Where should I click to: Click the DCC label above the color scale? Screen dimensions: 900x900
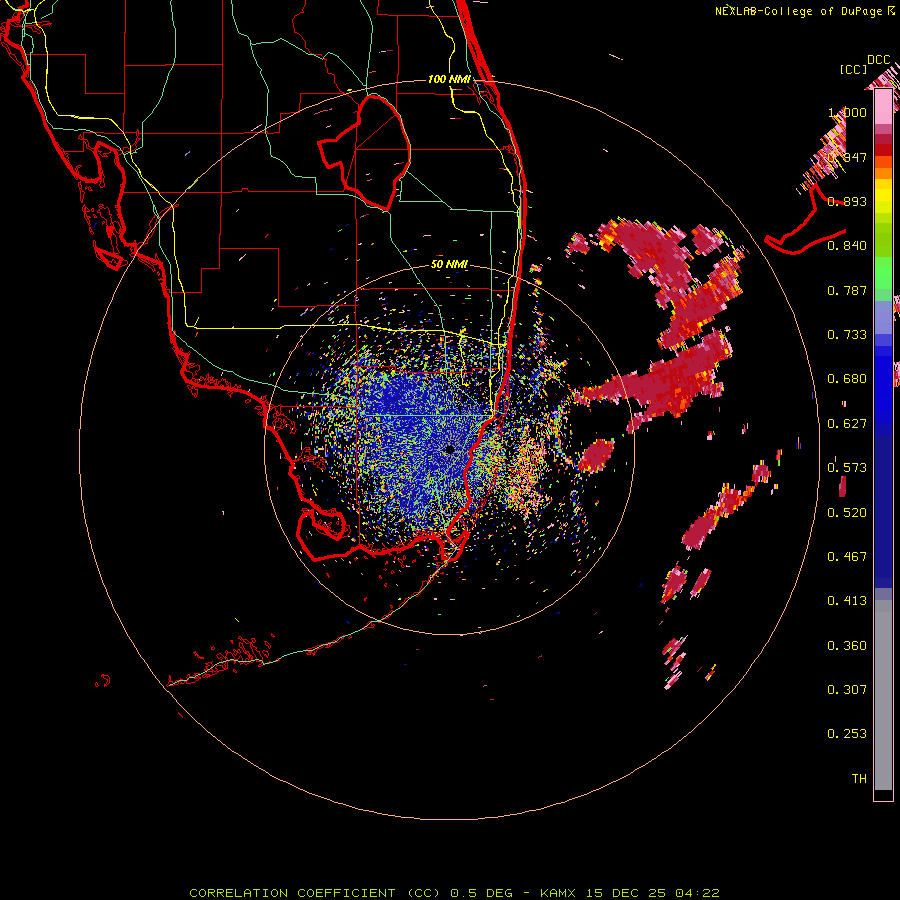pos(879,60)
